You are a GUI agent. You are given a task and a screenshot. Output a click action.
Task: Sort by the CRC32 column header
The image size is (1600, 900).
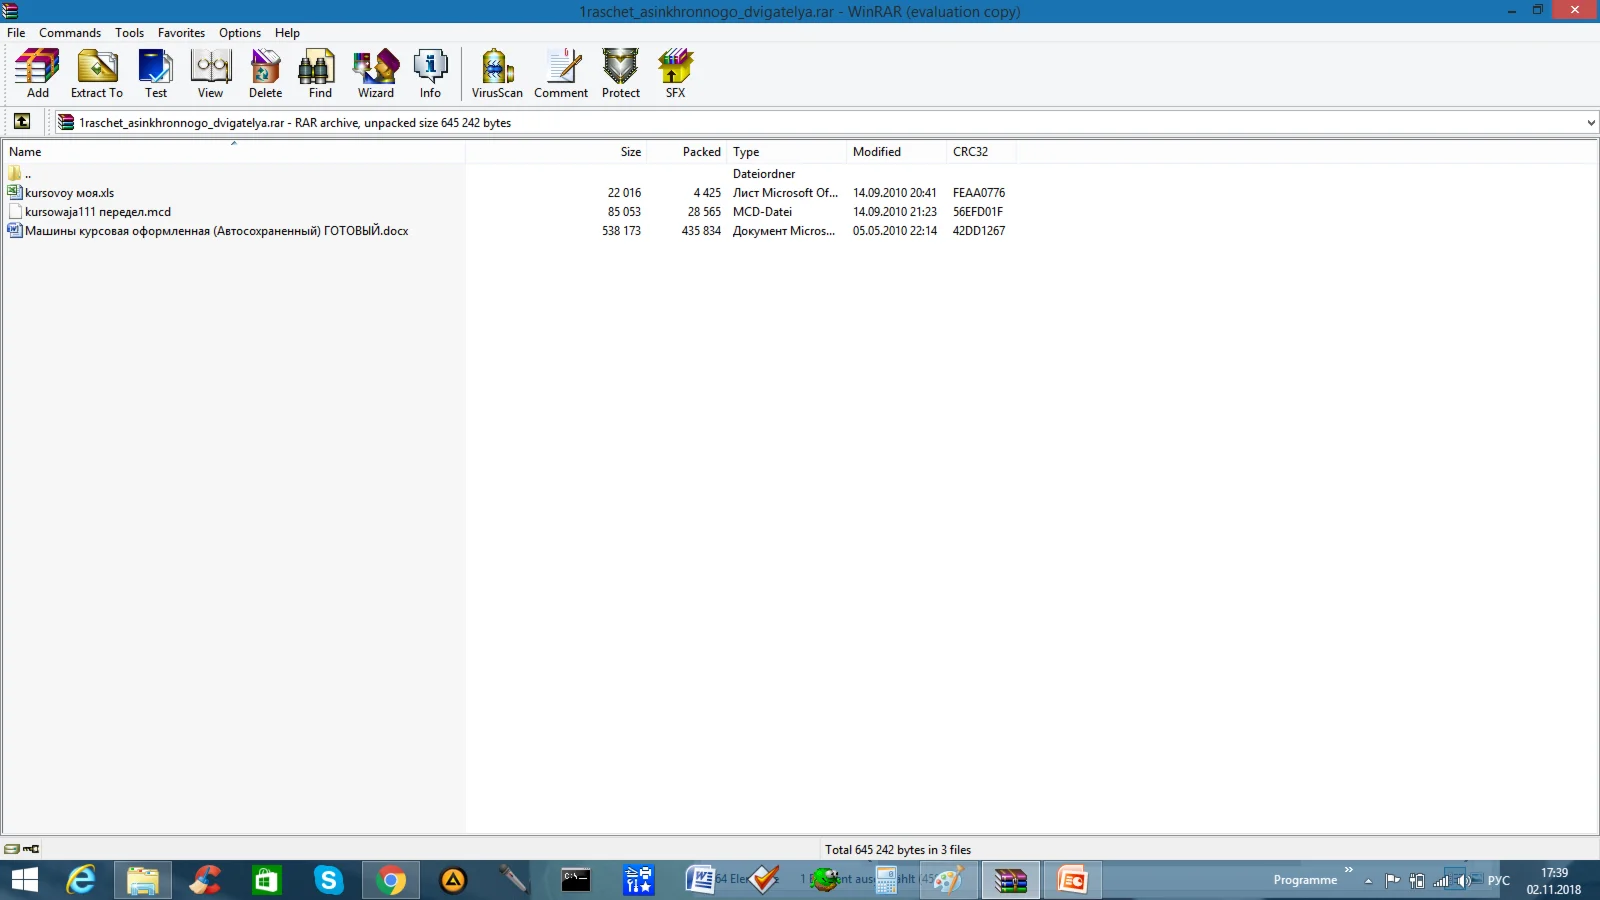981,152
